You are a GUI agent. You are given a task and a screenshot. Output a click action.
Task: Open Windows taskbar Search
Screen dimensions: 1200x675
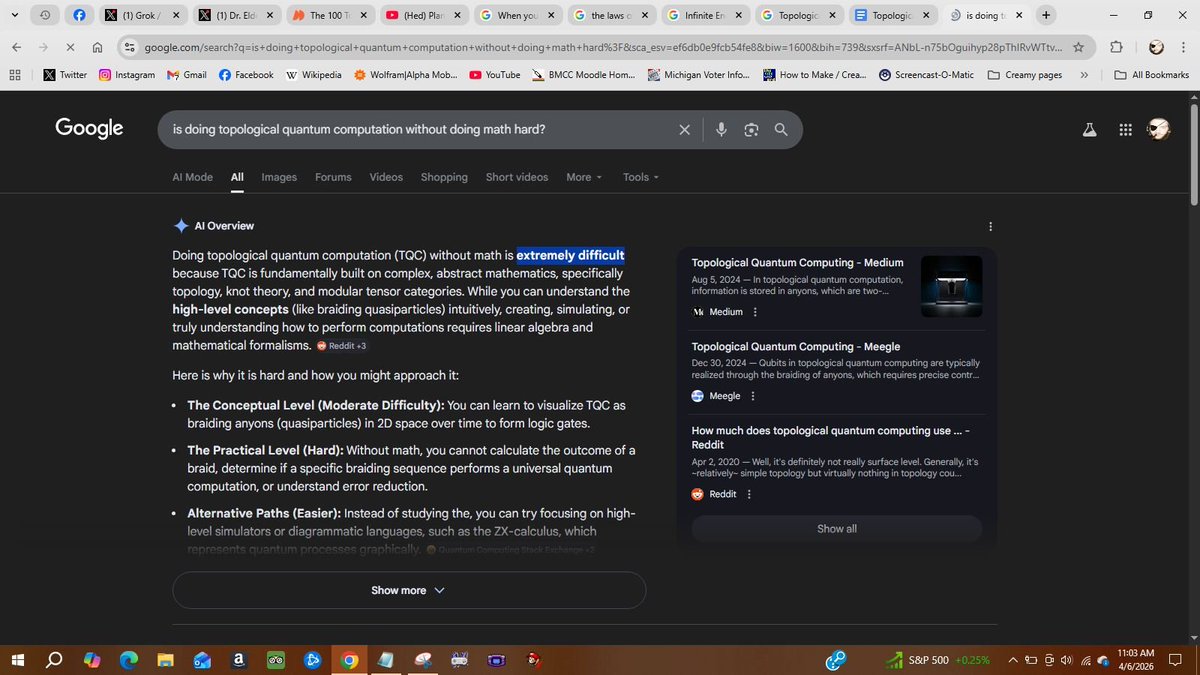coord(55,660)
